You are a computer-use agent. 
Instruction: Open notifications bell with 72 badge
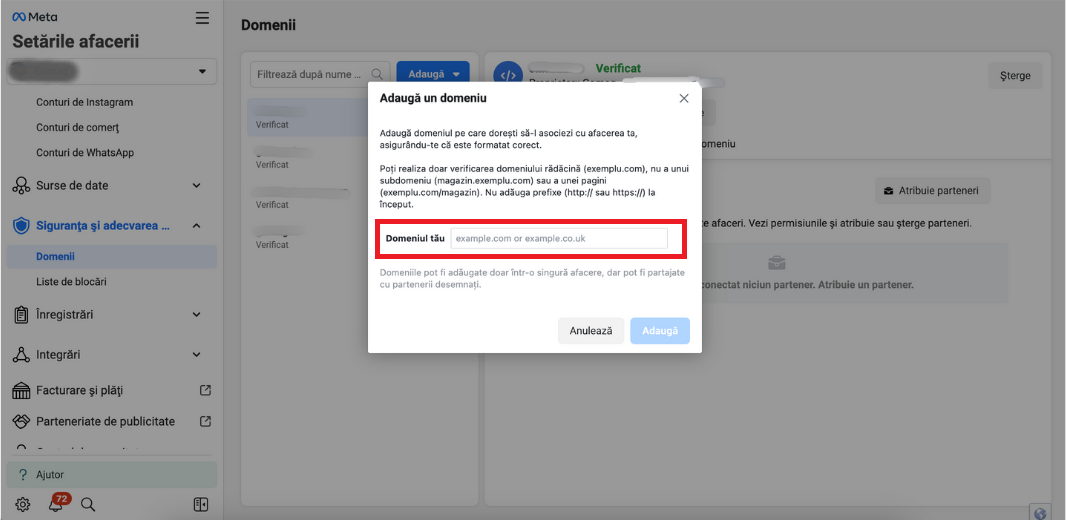56,505
